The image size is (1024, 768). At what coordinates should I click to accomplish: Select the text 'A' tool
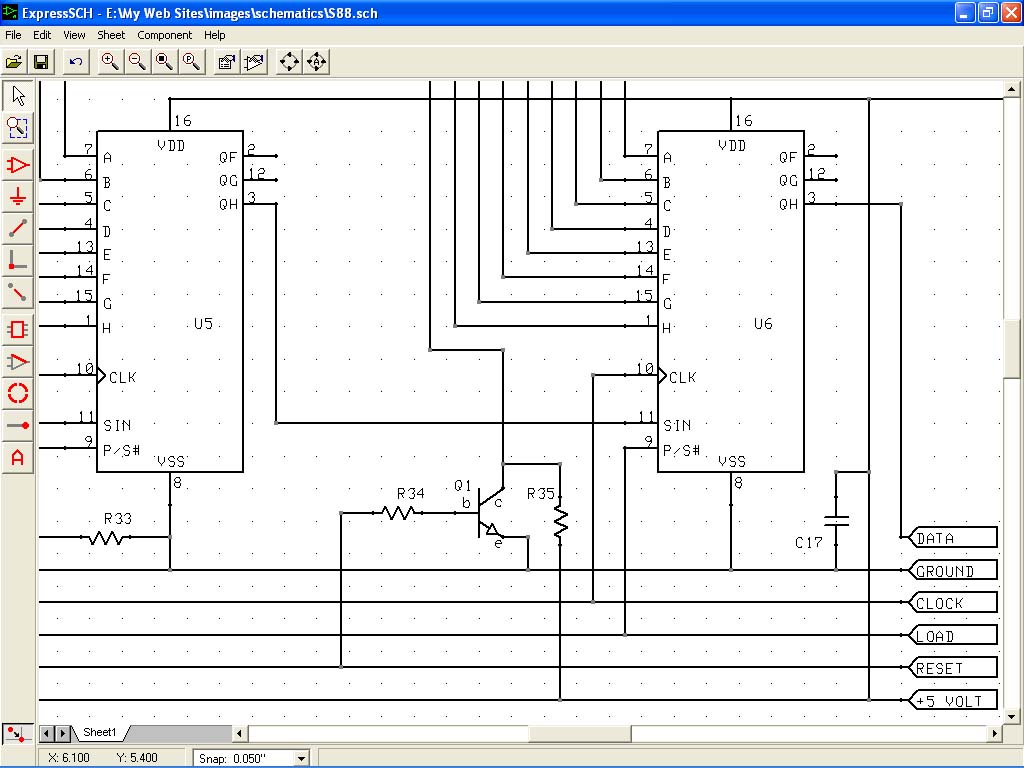(x=18, y=458)
